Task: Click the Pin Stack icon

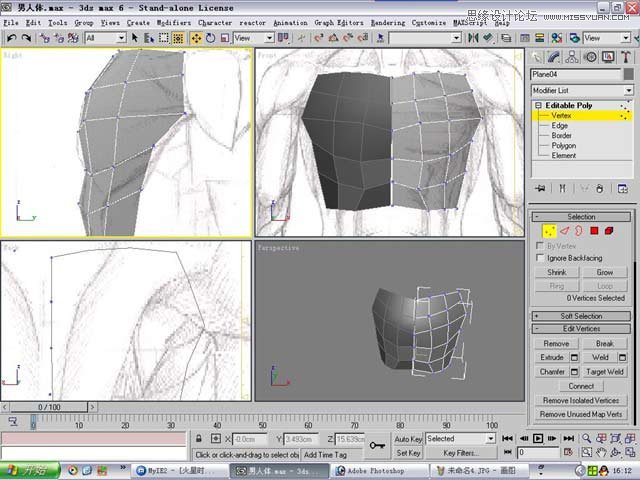Action: pos(541,189)
